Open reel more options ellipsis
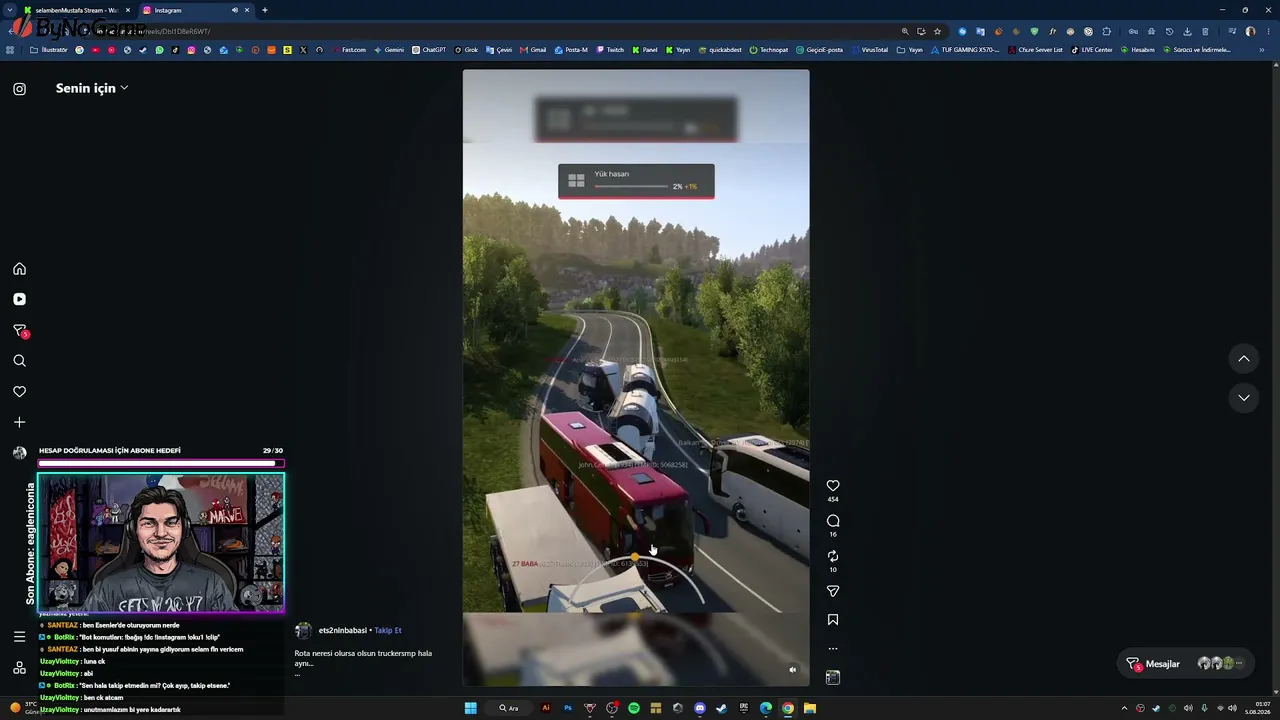The width and height of the screenshot is (1280, 720). click(833, 649)
